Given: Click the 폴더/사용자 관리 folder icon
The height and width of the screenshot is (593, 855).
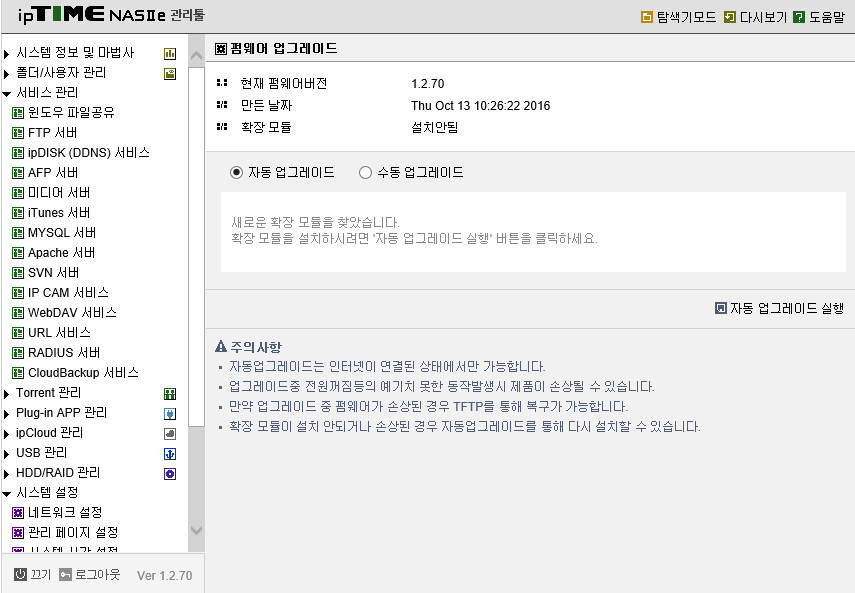Looking at the screenshot, I should click(x=170, y=74).
